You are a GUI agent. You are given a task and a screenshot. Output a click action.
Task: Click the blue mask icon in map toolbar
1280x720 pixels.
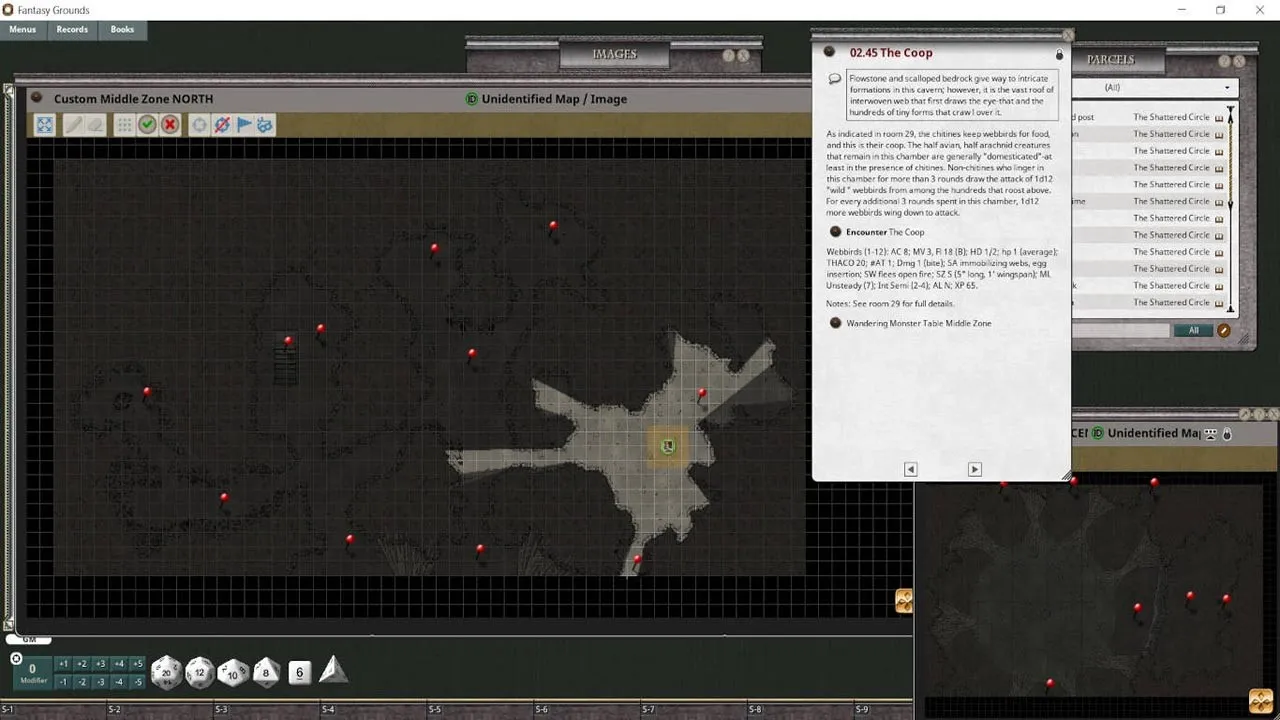pos(265,124)
